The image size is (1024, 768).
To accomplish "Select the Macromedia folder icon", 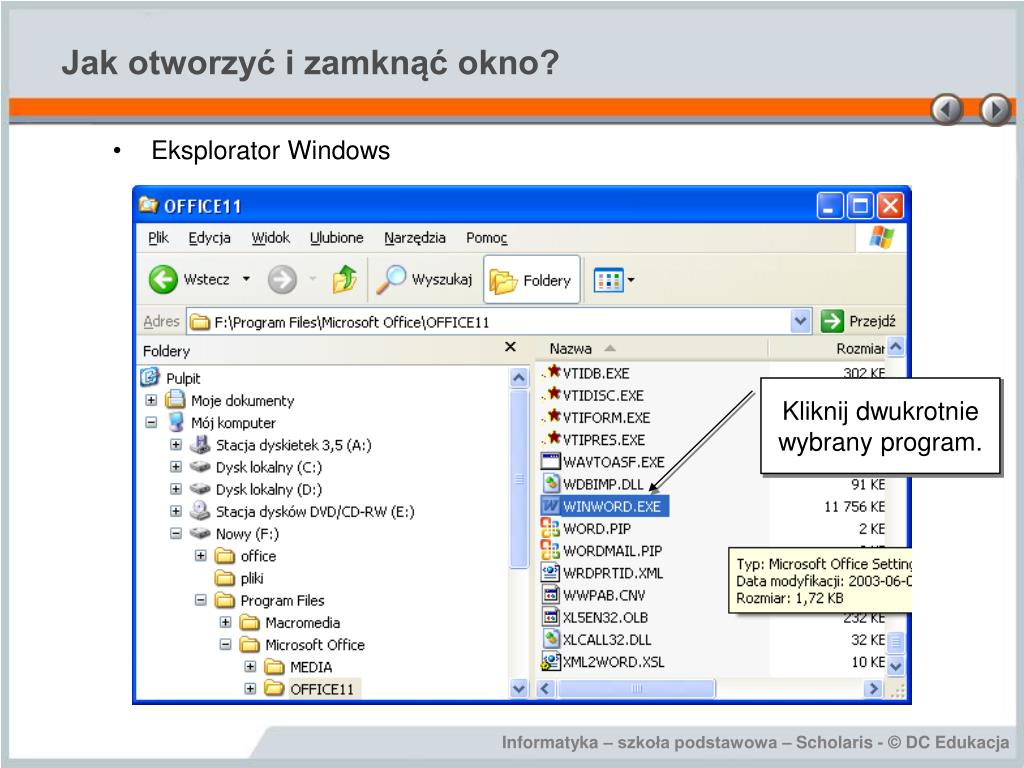I will 249,622.
